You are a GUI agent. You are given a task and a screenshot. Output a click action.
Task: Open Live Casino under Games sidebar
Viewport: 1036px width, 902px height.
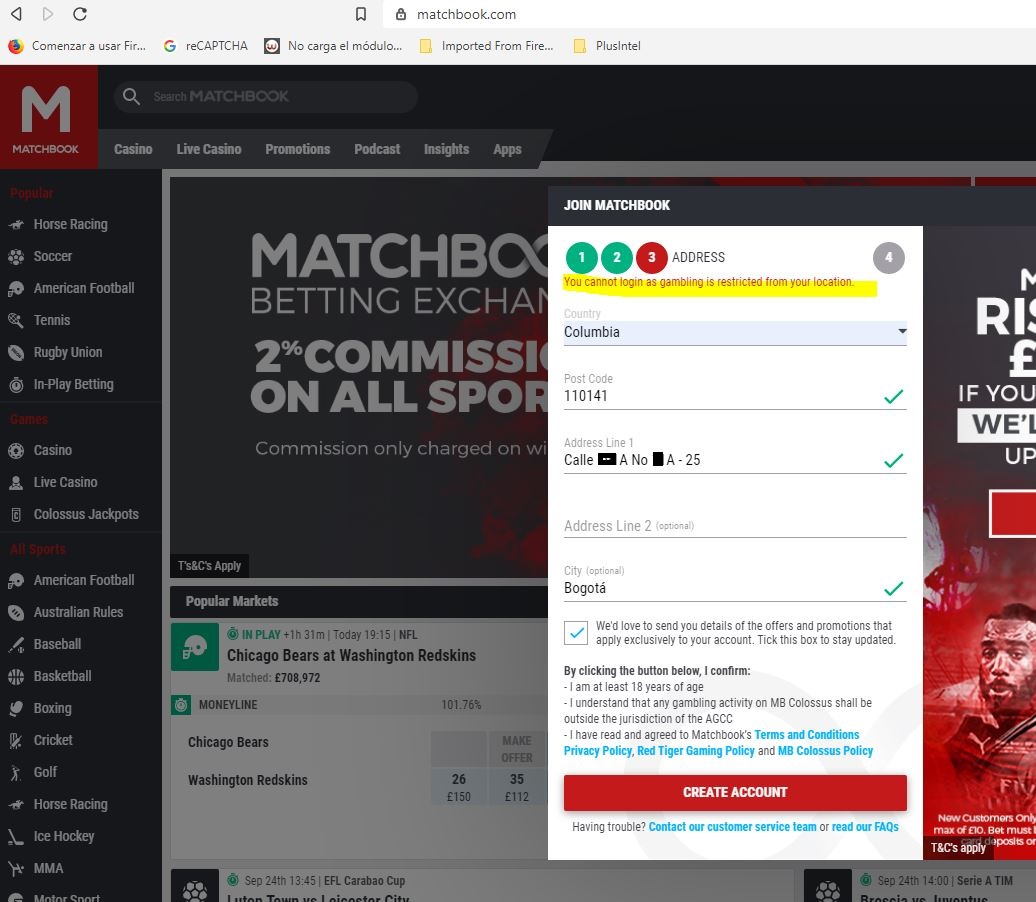81,482
